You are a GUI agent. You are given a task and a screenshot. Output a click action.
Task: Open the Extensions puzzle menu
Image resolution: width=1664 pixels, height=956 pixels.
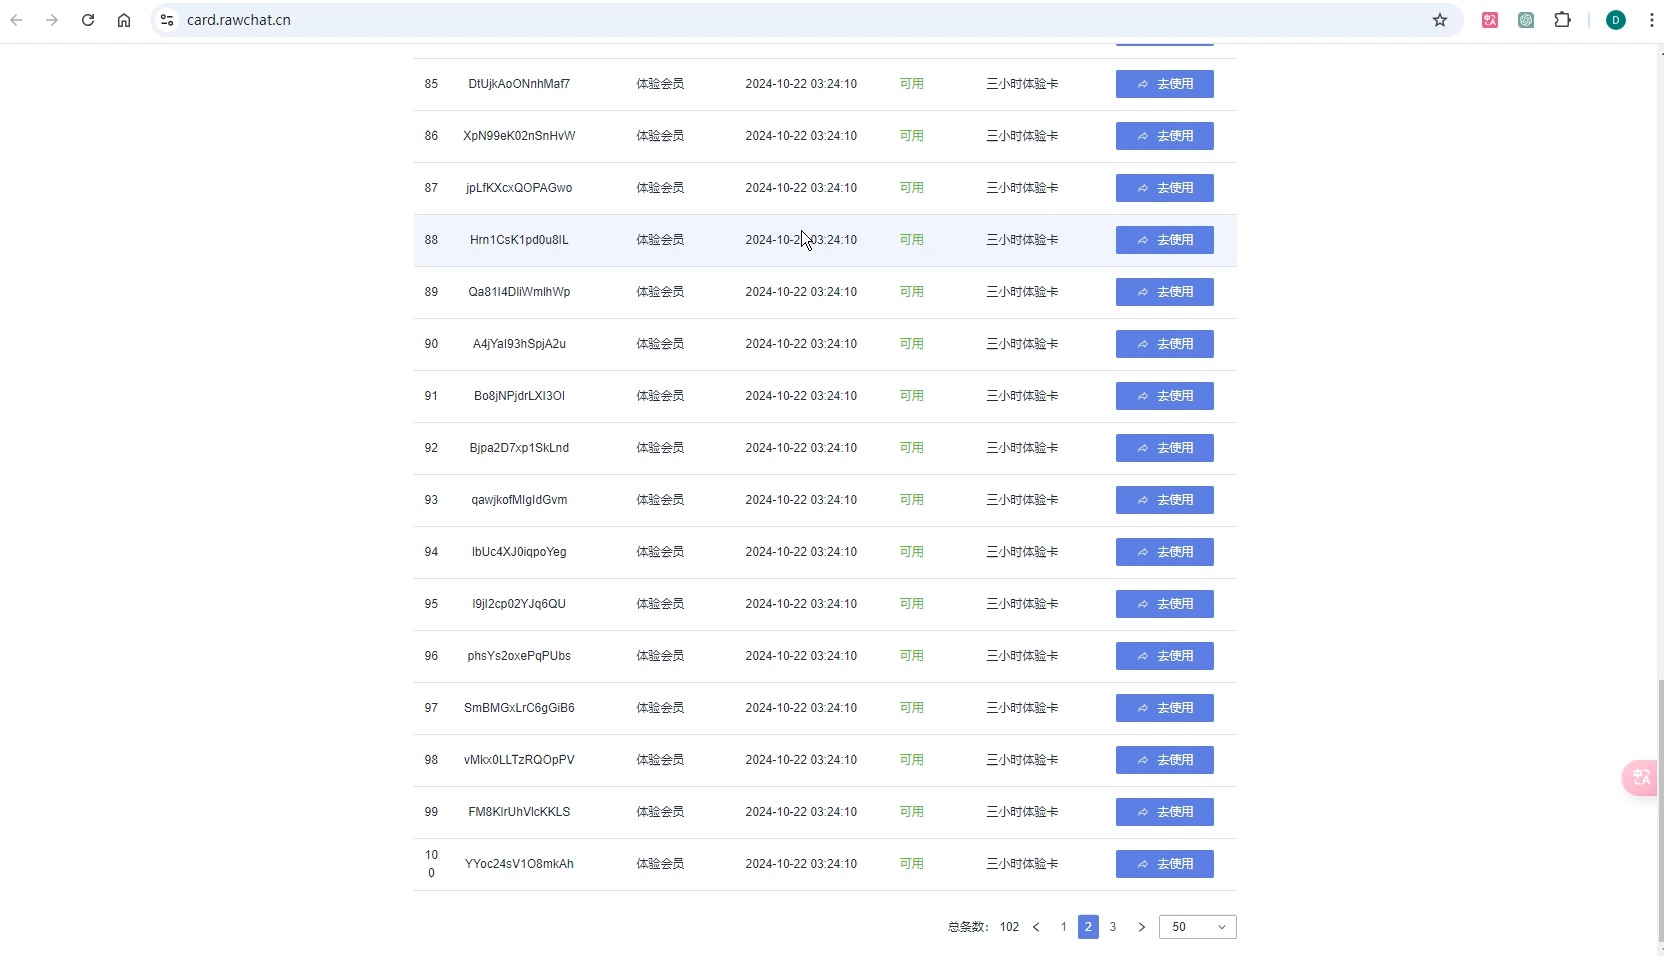(1562, 20)
